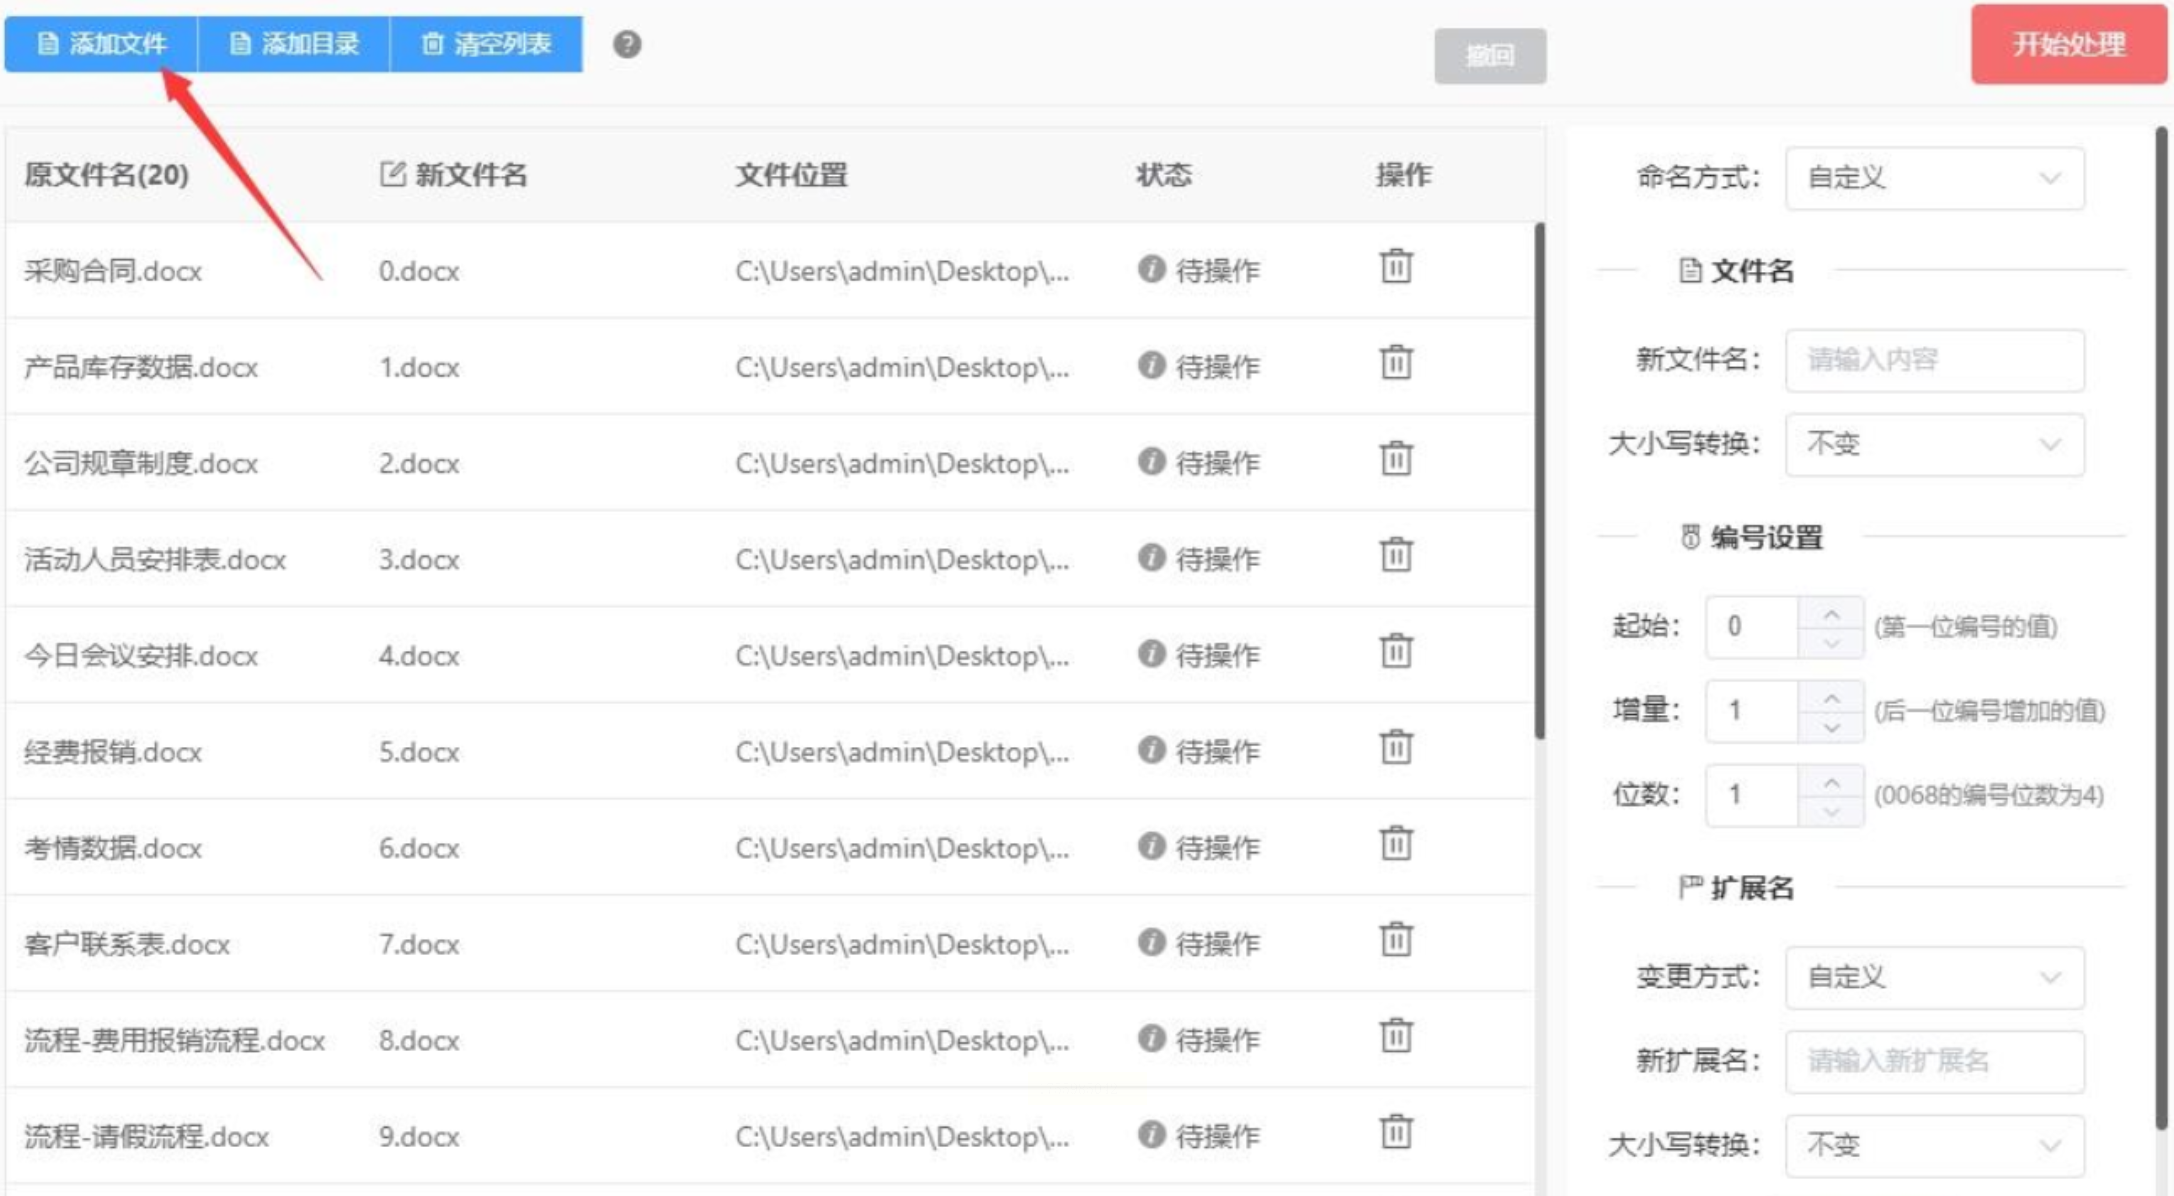The image size is (2174, 1196).
Task: Increase the 起始 start number with up arrow
Action: 1831,612
